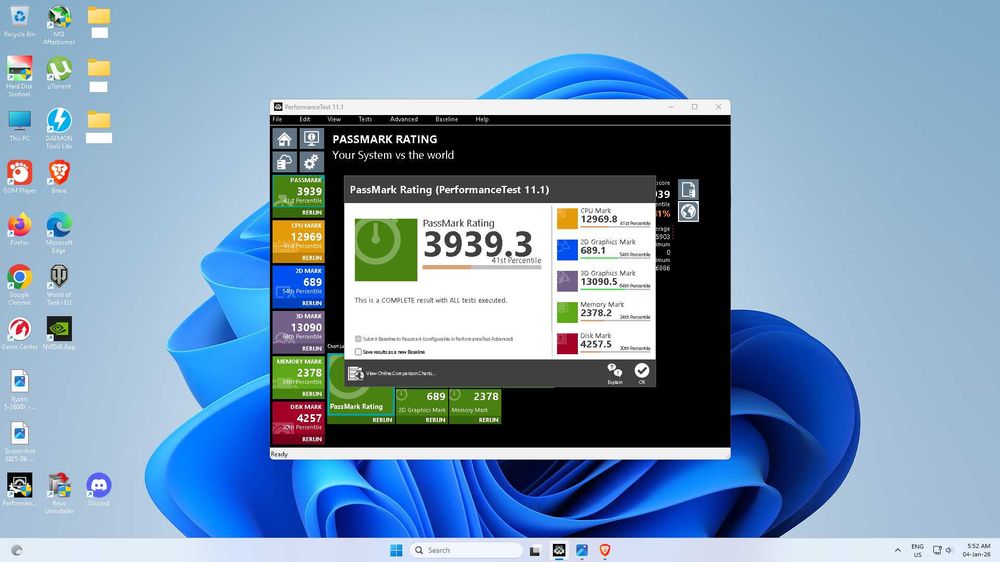
Task: Rerun the CPU Mark test in the sidebar
Action: 312,258
